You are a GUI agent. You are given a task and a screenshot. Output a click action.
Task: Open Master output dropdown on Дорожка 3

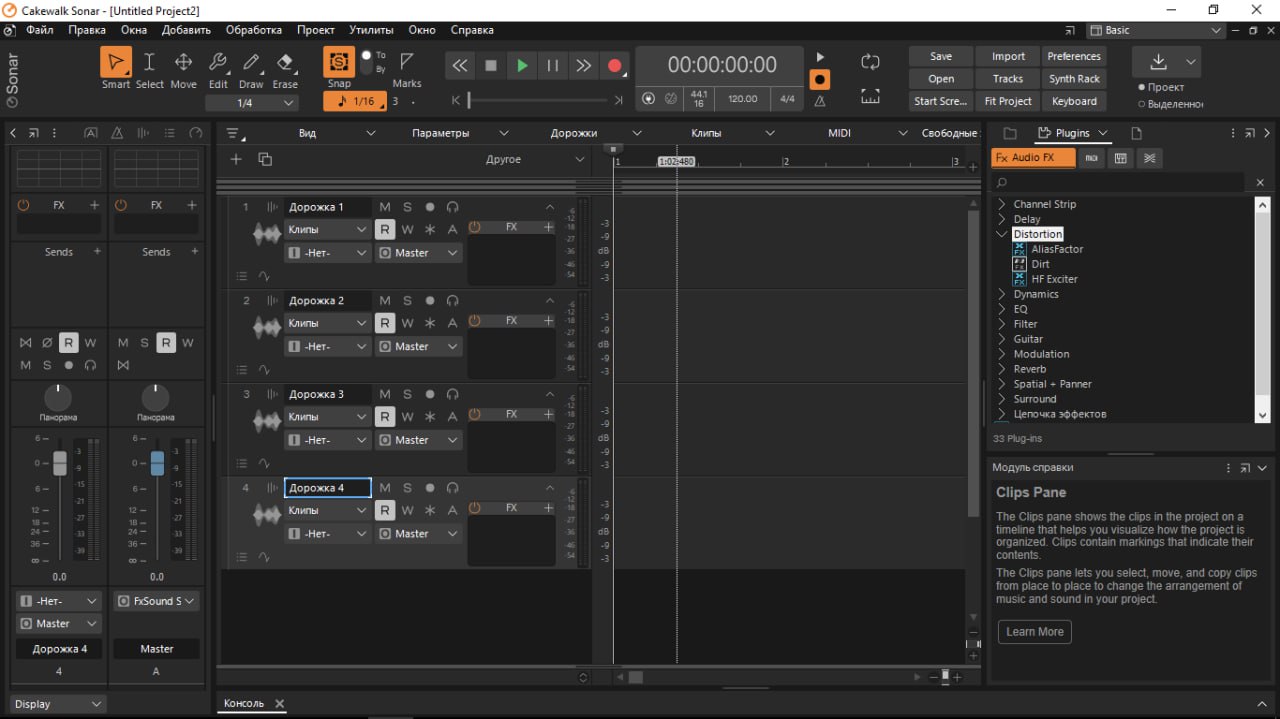pyautogui.click(x=419, y=440)
